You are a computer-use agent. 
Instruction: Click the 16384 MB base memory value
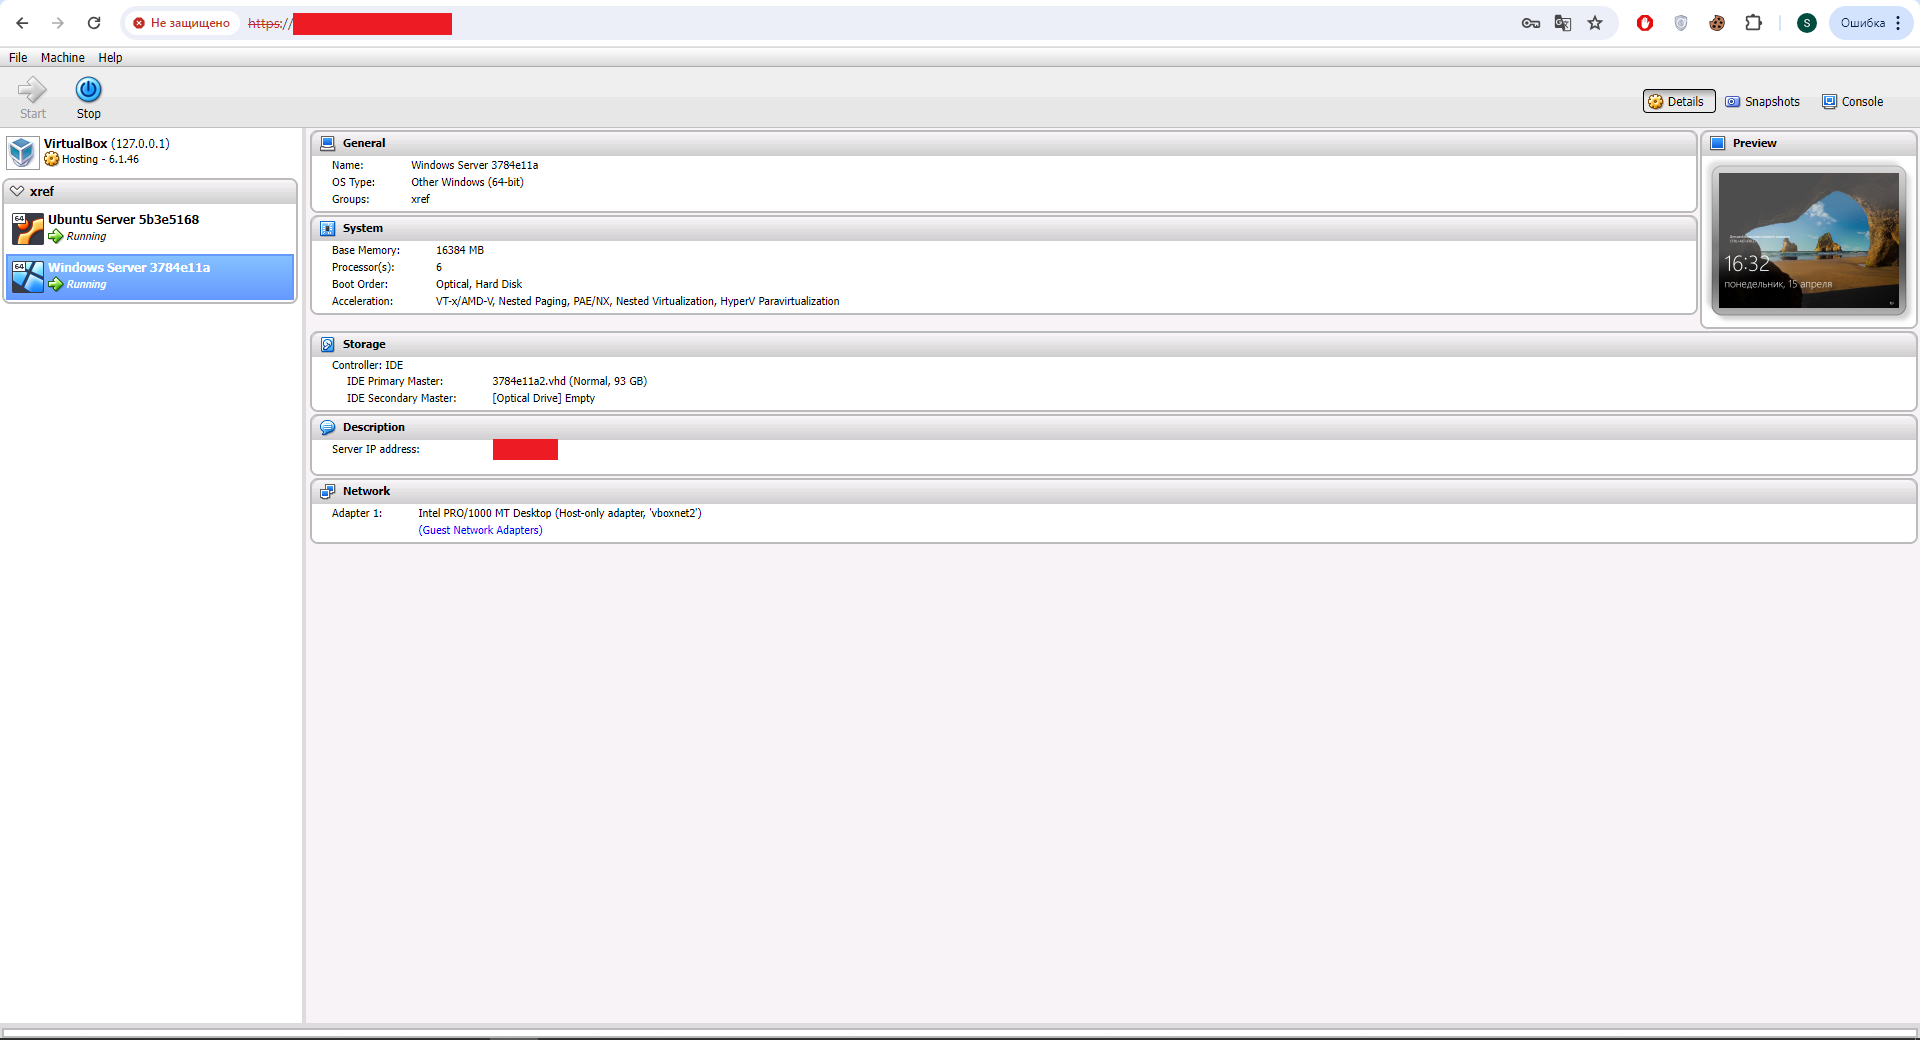460,251
